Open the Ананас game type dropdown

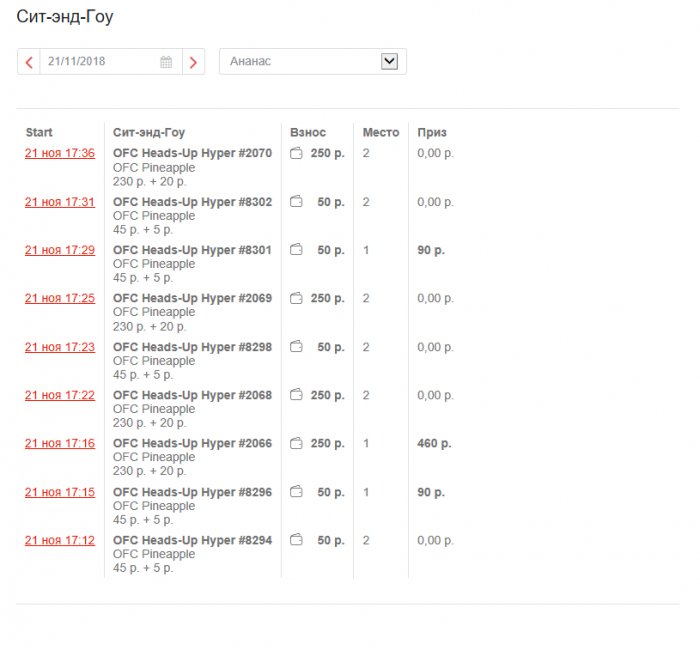pos(312,62)
